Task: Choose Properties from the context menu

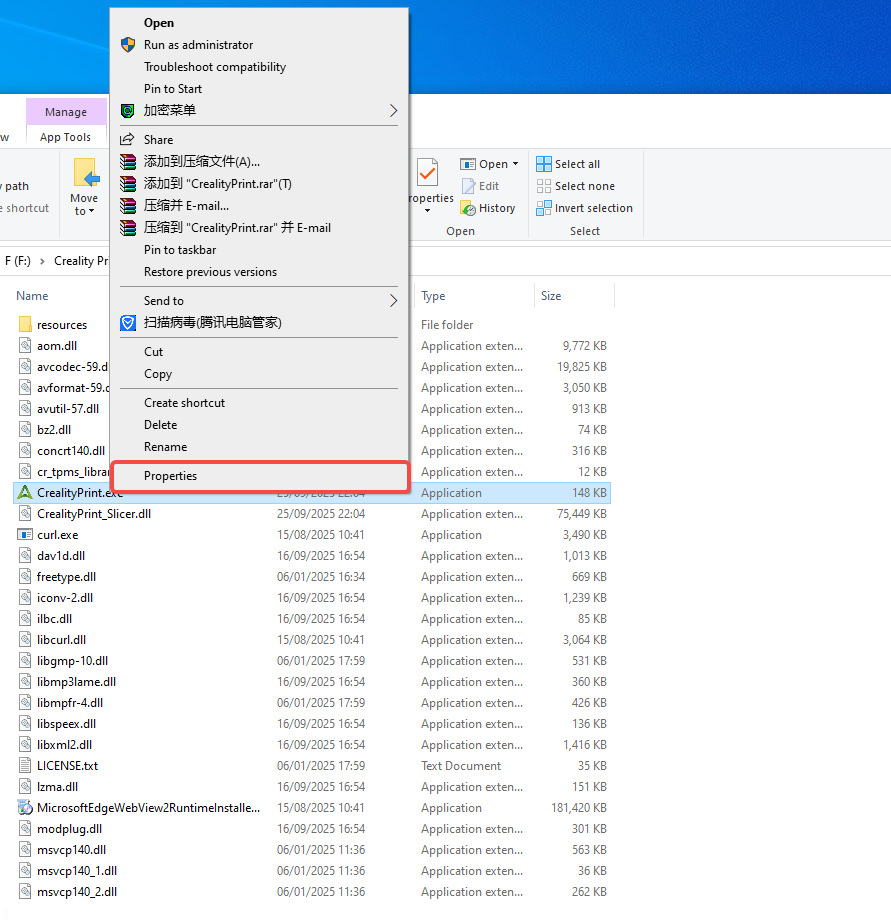Action: (170, 476)
